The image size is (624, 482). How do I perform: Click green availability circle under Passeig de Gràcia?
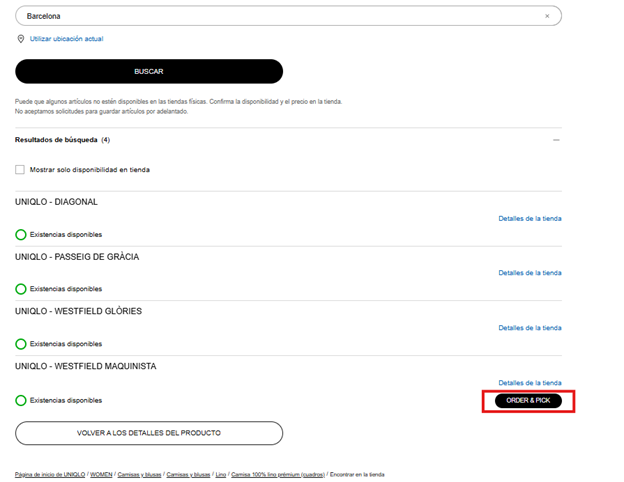click(21, 289)
